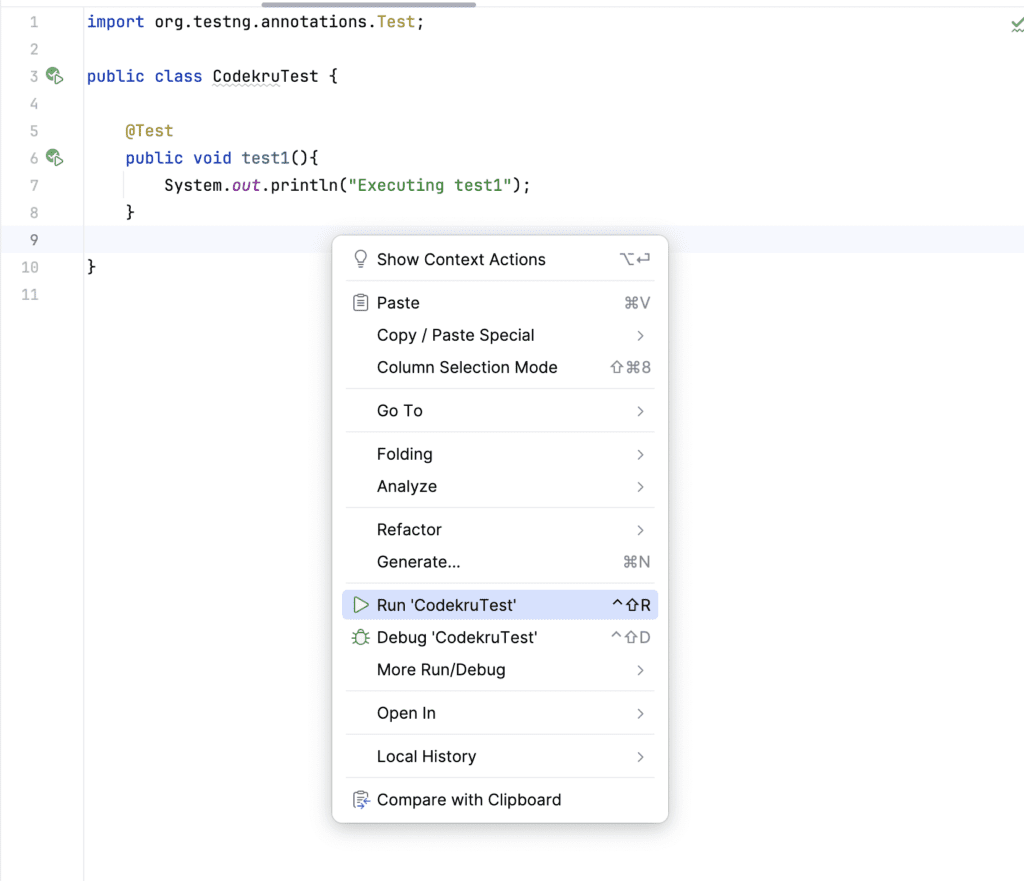Viewport: 1024px width, 881px height.
Task: Open the Open In submenu
Action: tap(500, 713)
